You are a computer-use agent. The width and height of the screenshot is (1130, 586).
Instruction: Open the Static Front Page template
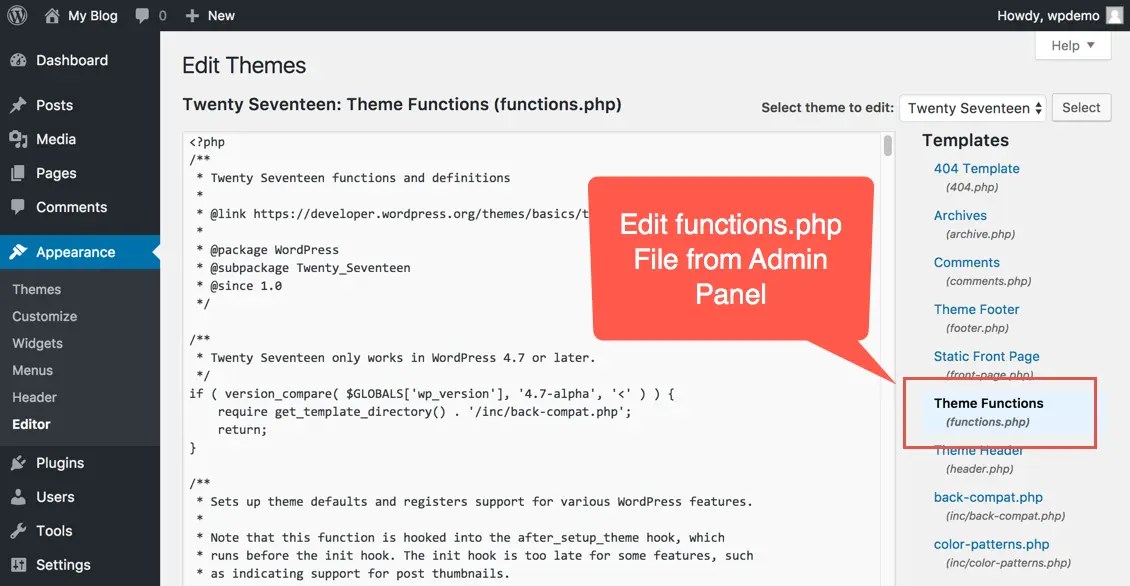click(x=987, y=356)
